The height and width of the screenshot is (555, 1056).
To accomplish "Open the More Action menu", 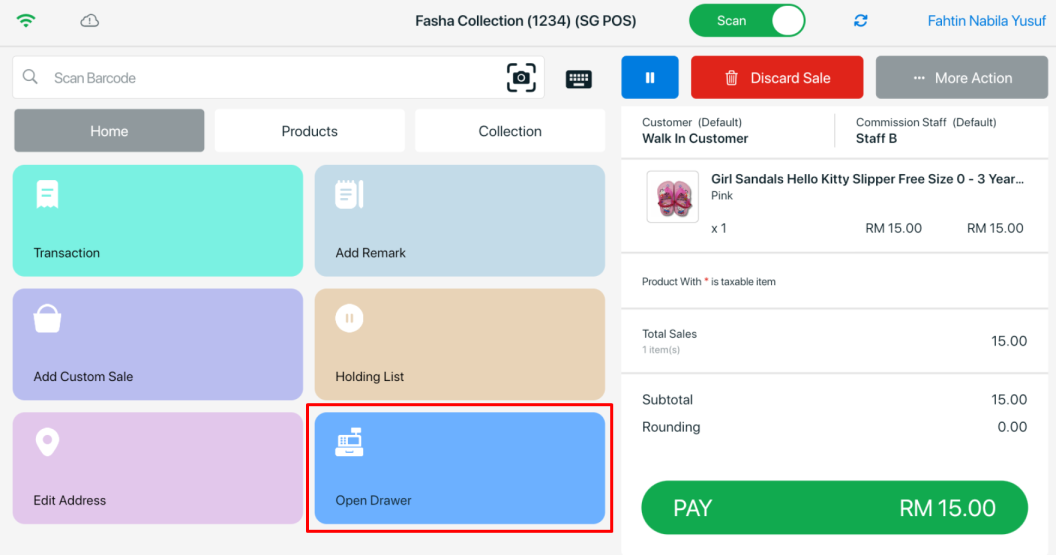I will pos(961,78).
